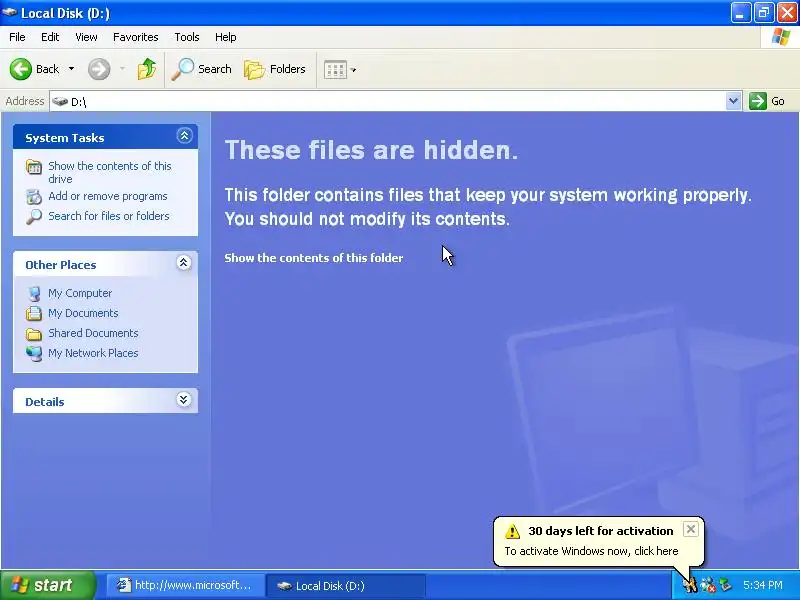
Task: Open the Views dropdown arrow
Action: [353, 69]
